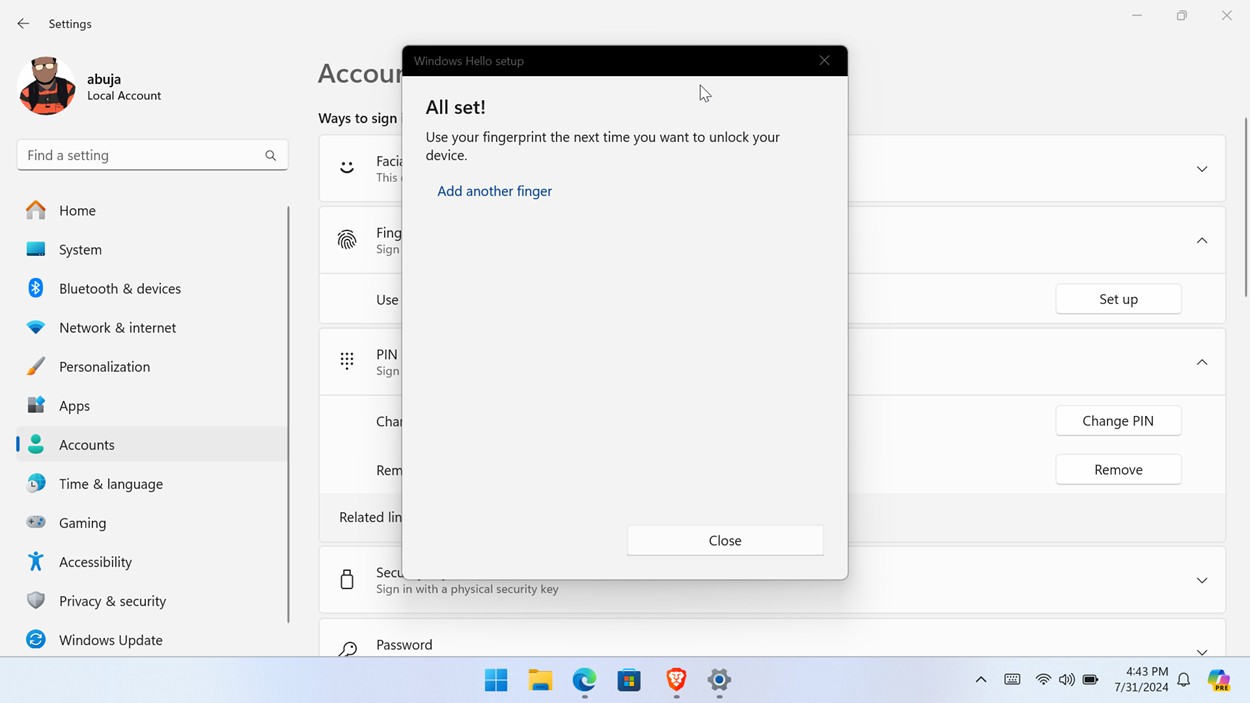1250x703 pixels.
Task: Click the facial recognition smiley icon
Action: coord(347,168)
